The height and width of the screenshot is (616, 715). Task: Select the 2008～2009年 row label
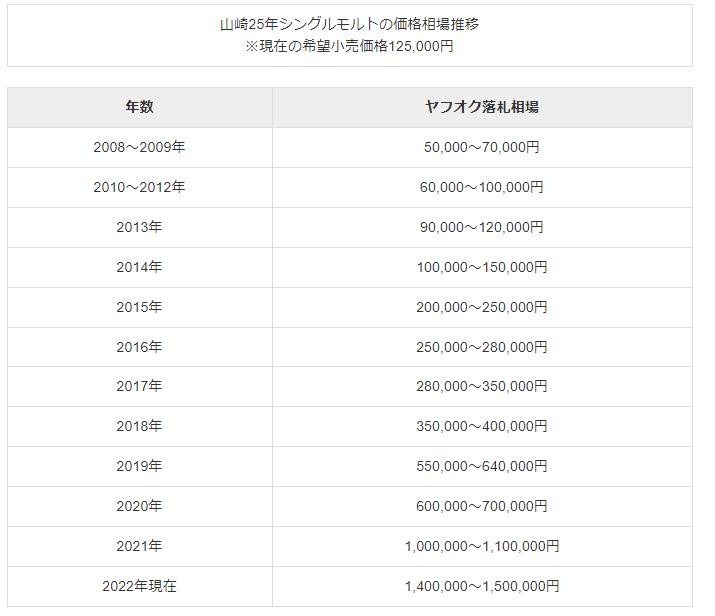point(139,147)
